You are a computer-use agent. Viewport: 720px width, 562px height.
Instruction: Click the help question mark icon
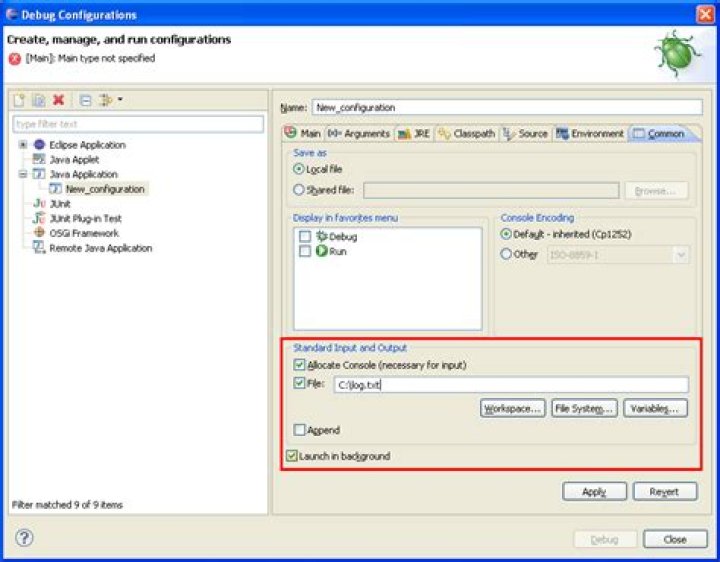click(x=24, y=537)
